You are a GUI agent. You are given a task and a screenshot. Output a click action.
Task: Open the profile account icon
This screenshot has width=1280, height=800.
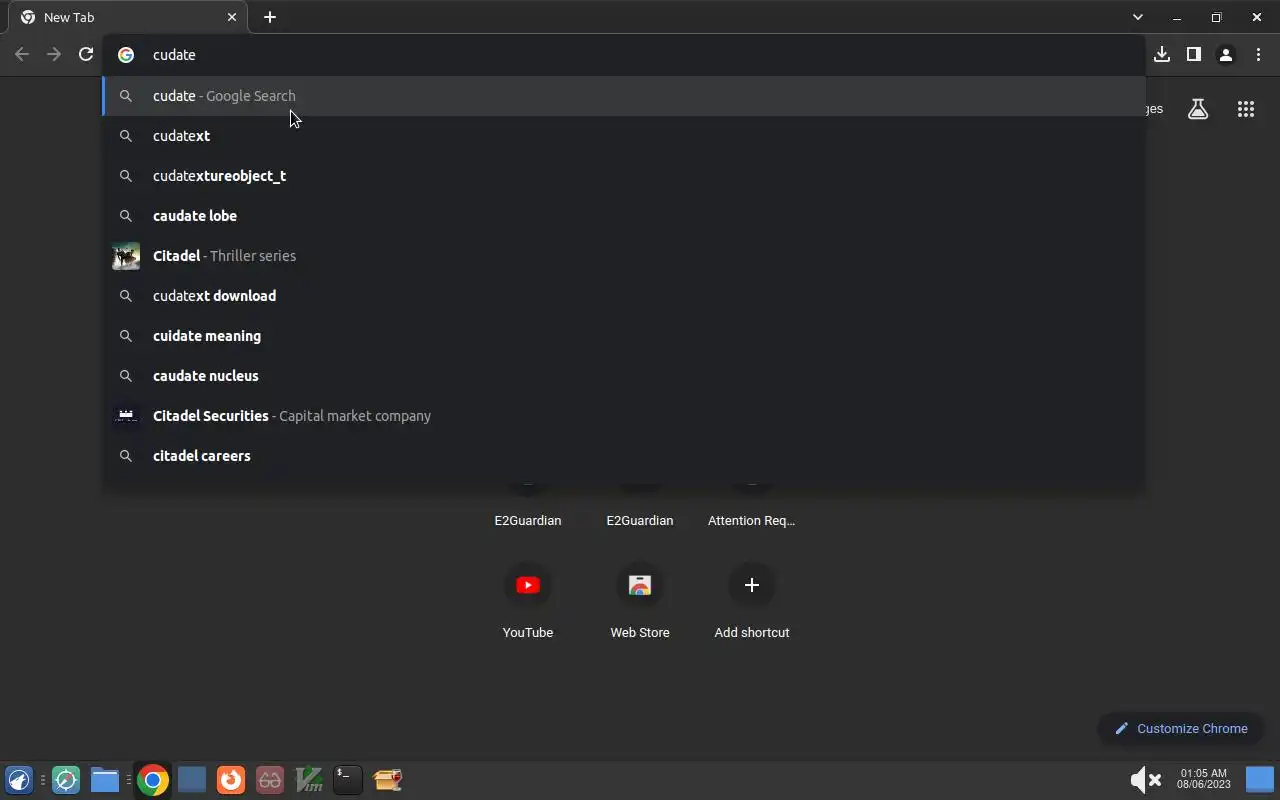[1225, 55]
